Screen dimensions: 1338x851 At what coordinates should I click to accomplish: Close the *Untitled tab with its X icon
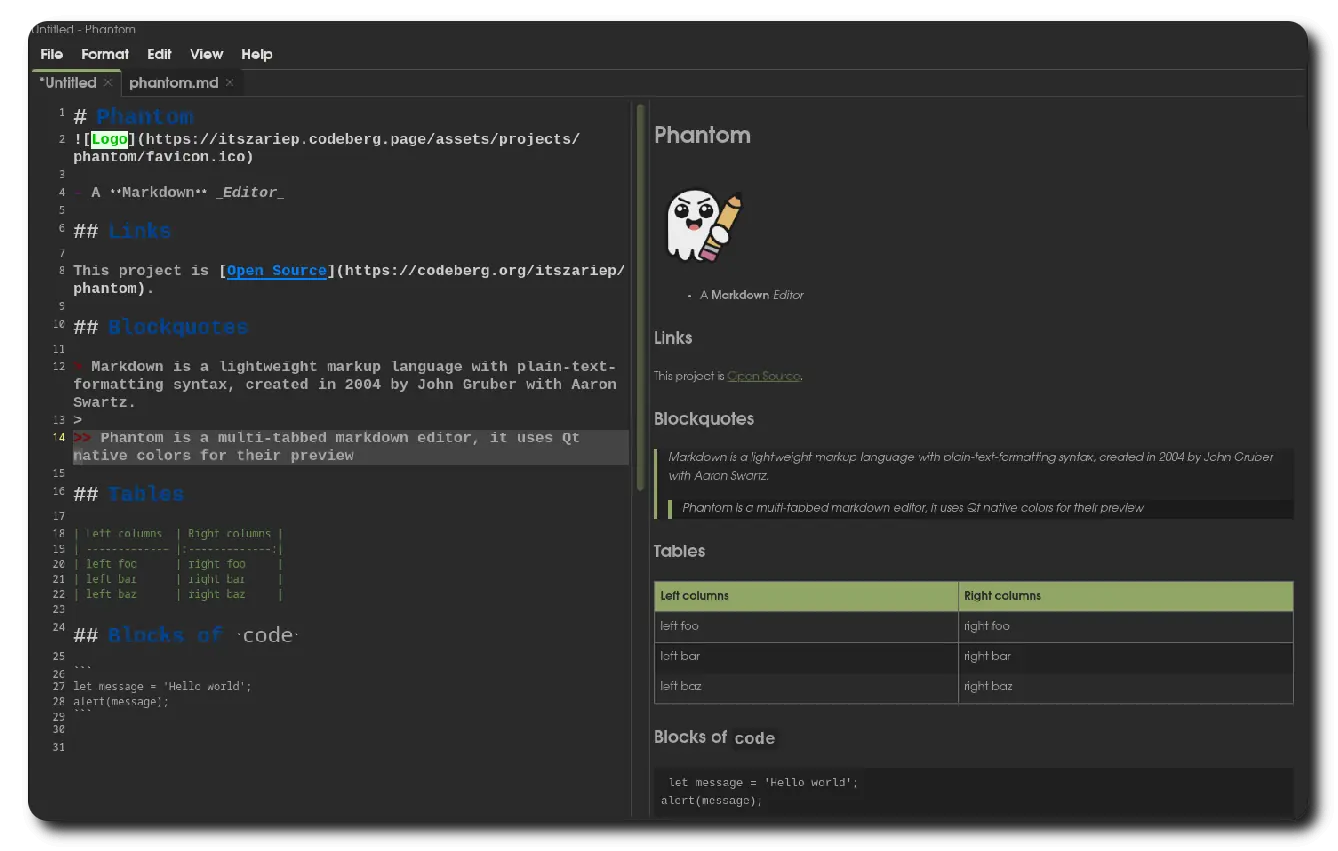(108, 83)
